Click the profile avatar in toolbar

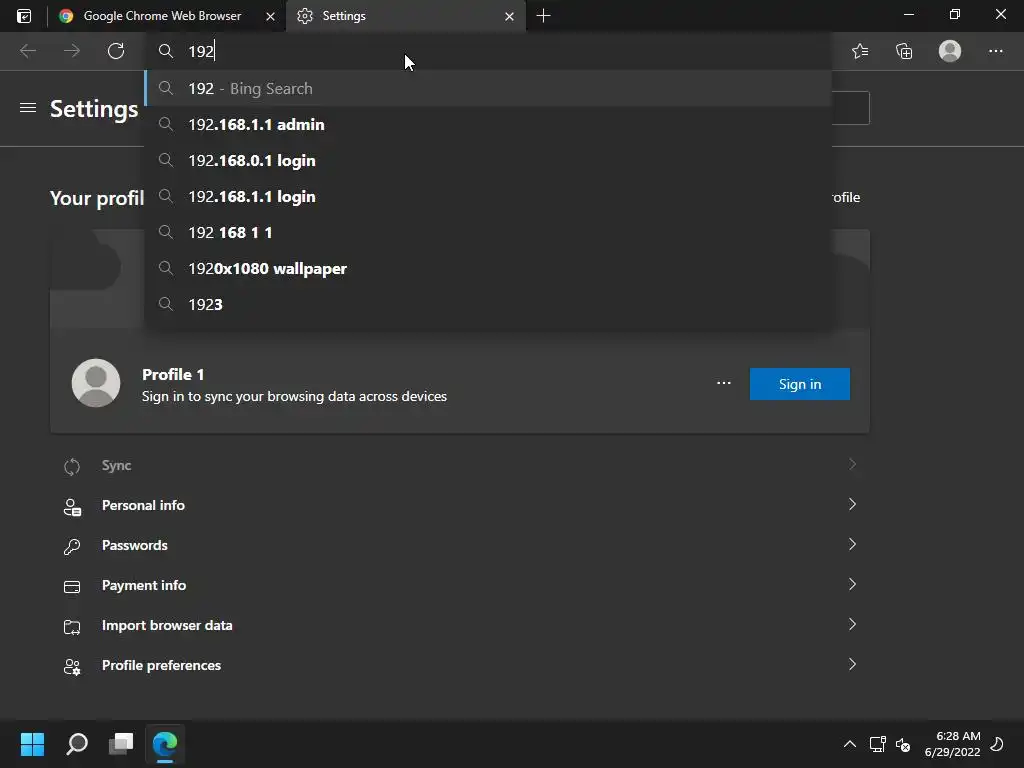tap(950, 51)
